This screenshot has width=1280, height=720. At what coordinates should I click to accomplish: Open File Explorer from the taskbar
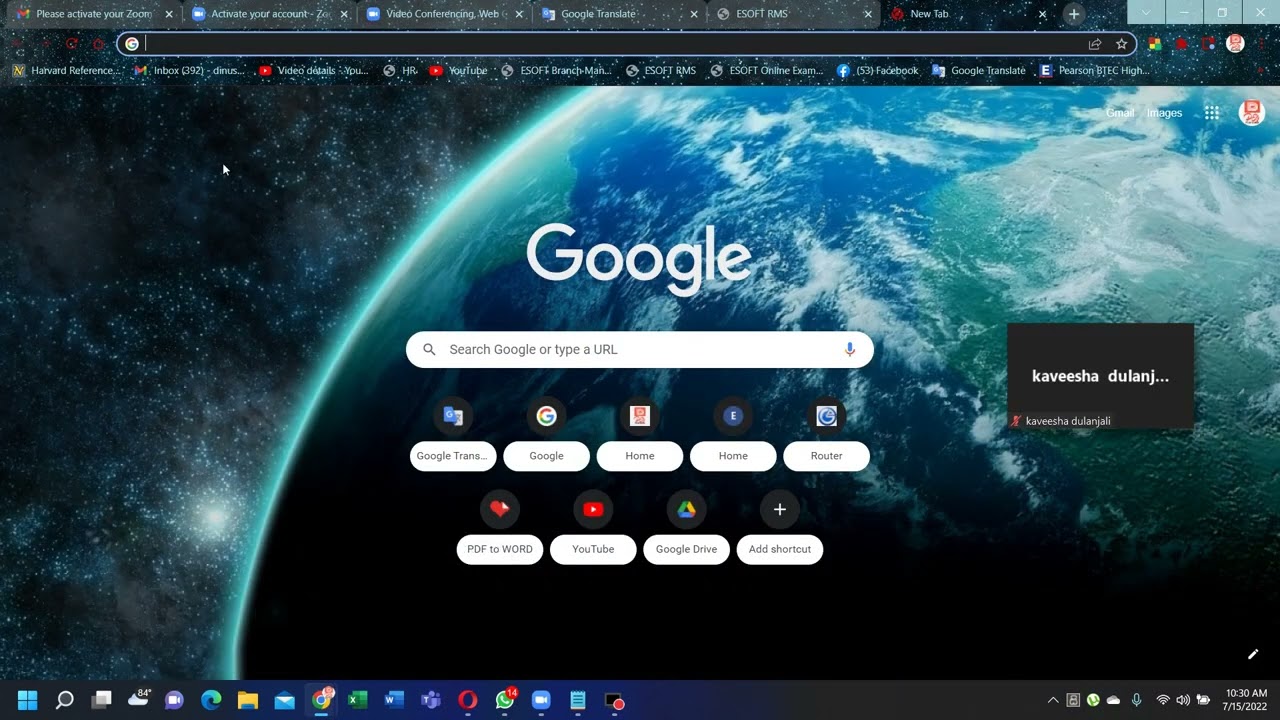pos(248,700)
